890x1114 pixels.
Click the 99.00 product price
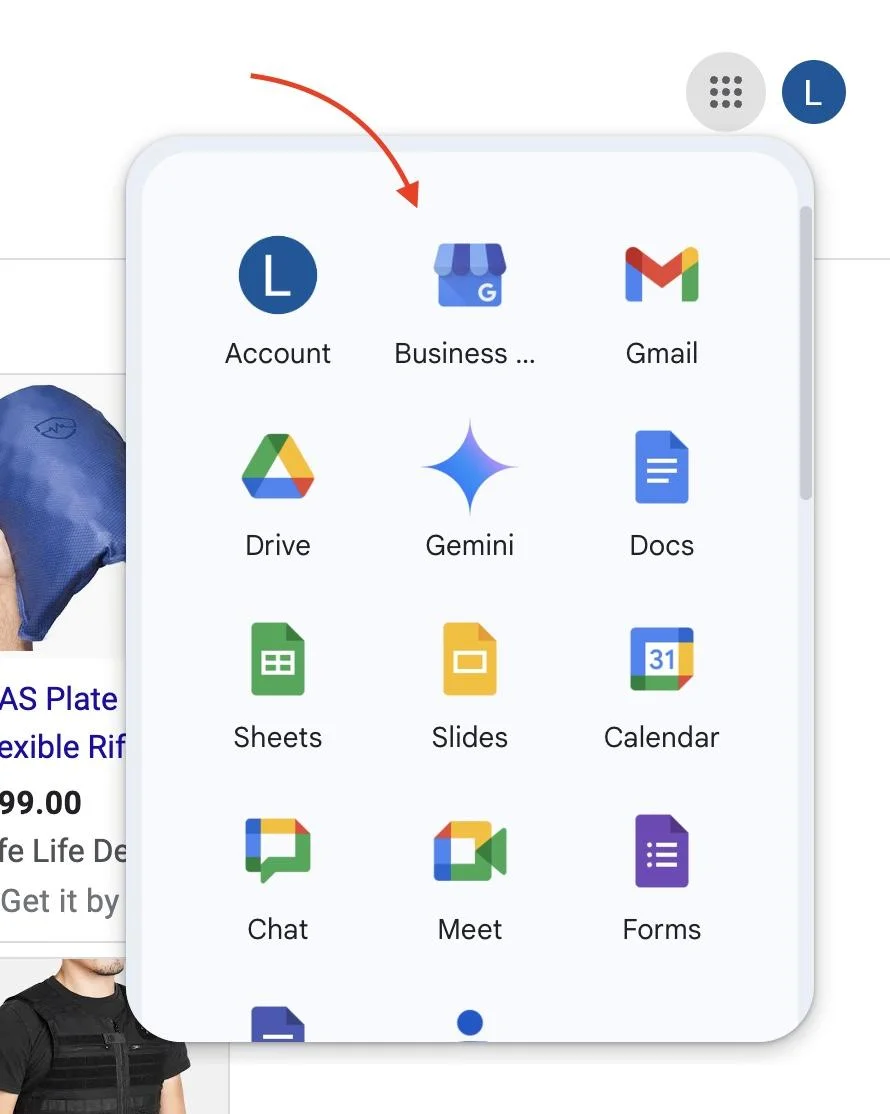40,803
